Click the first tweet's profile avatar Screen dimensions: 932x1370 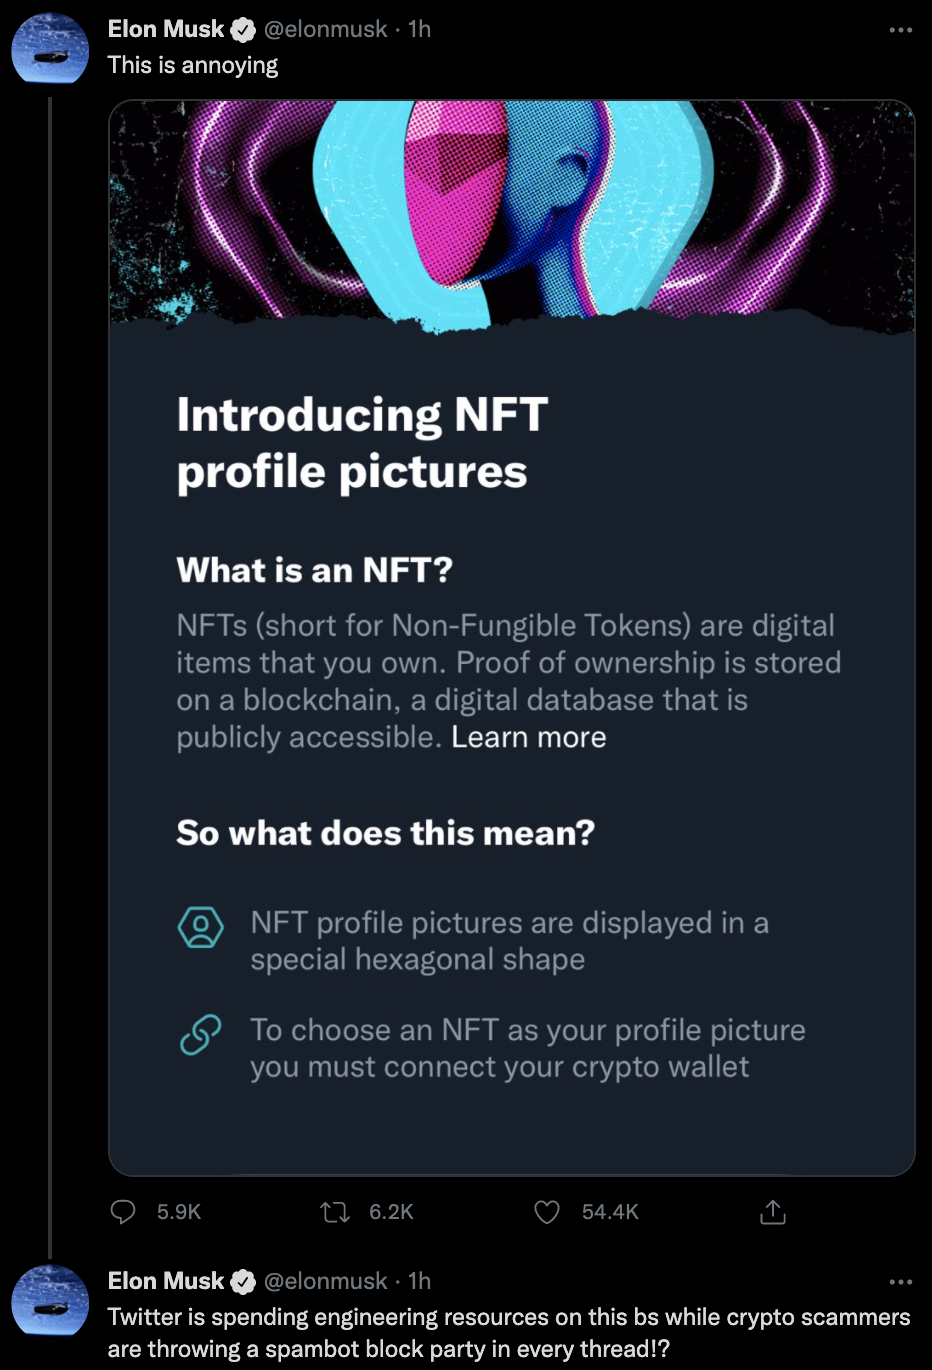tap(50, 48)
